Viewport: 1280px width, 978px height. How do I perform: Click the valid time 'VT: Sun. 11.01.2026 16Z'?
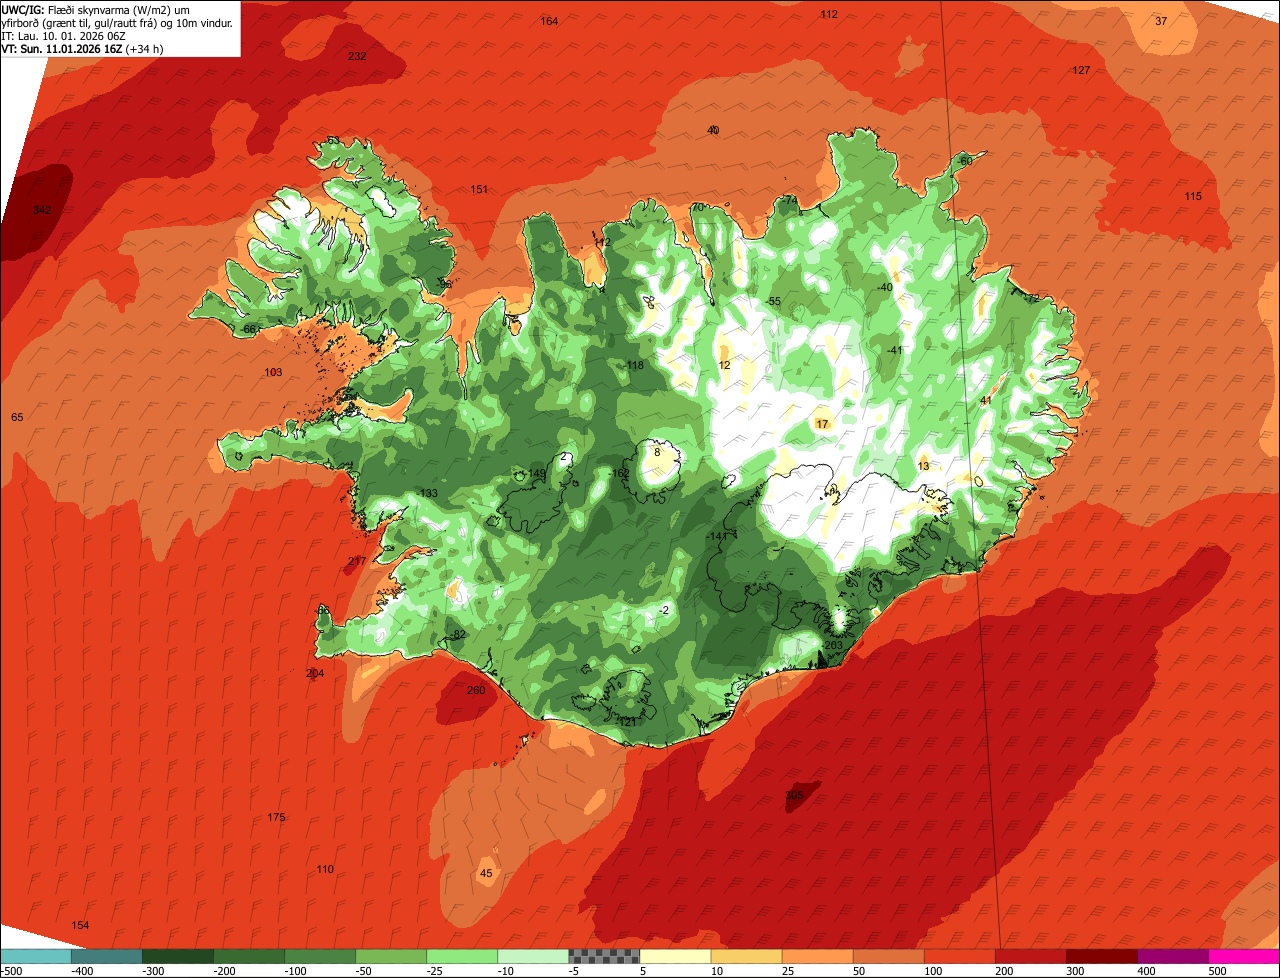point(62,48)
